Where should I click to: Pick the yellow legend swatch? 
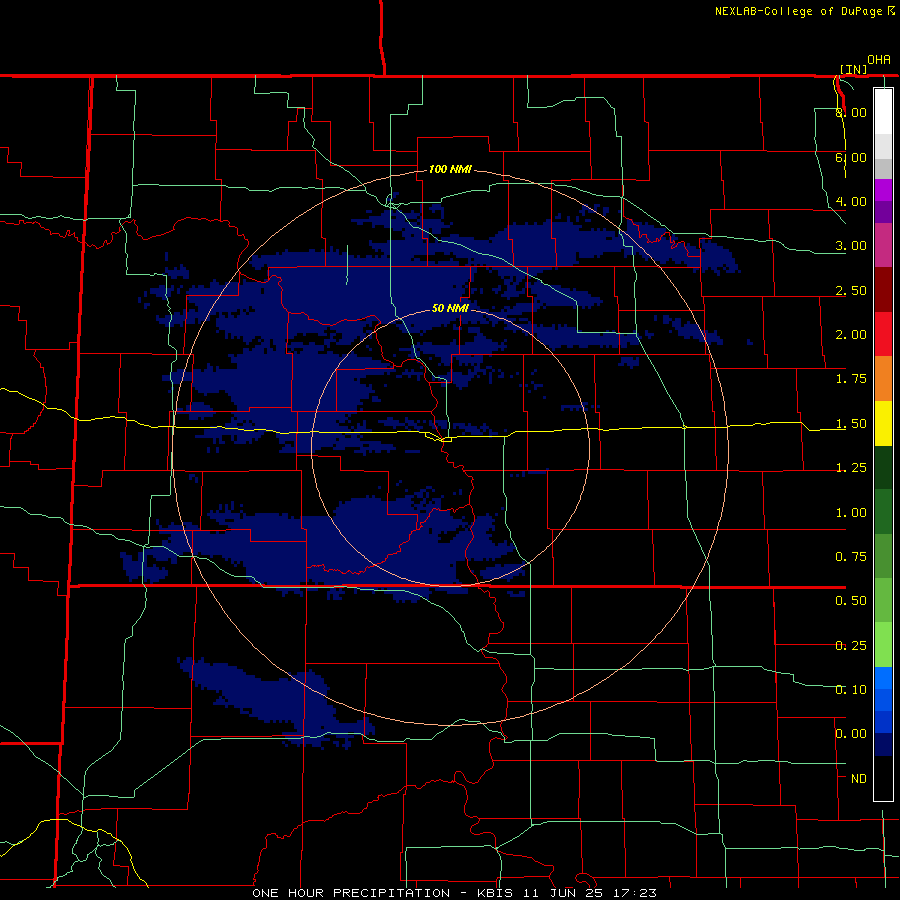point(883,423)
